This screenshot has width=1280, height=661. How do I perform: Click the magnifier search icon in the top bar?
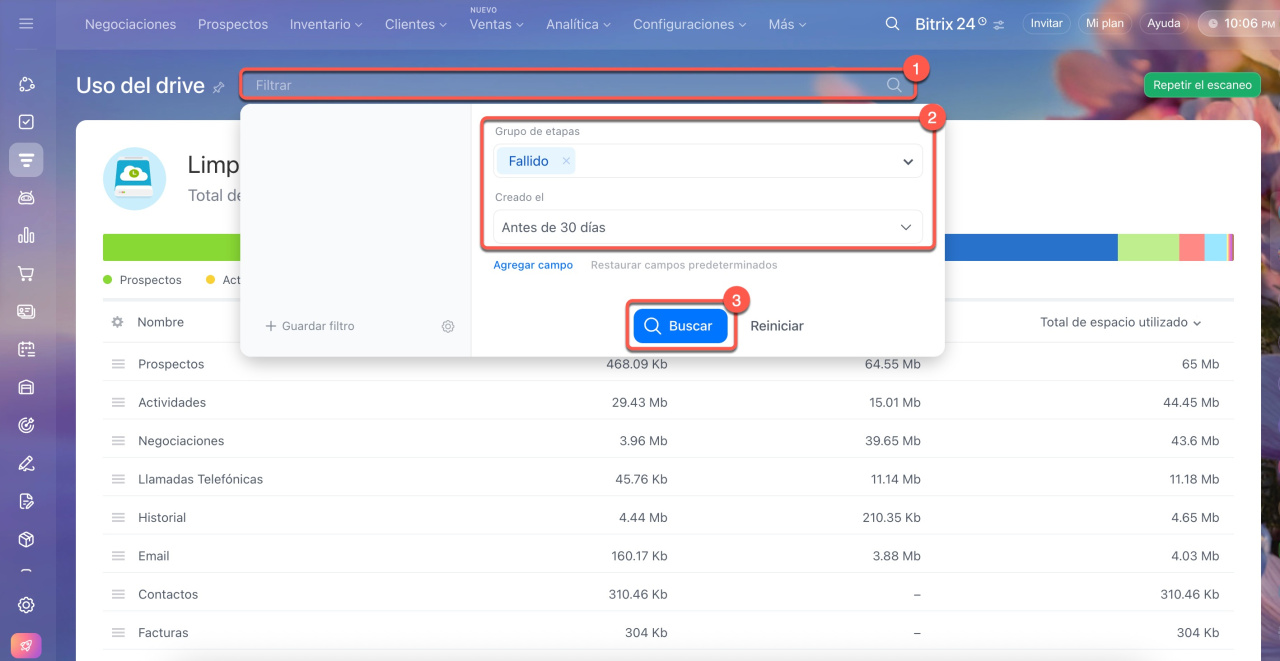click(892, 24)
